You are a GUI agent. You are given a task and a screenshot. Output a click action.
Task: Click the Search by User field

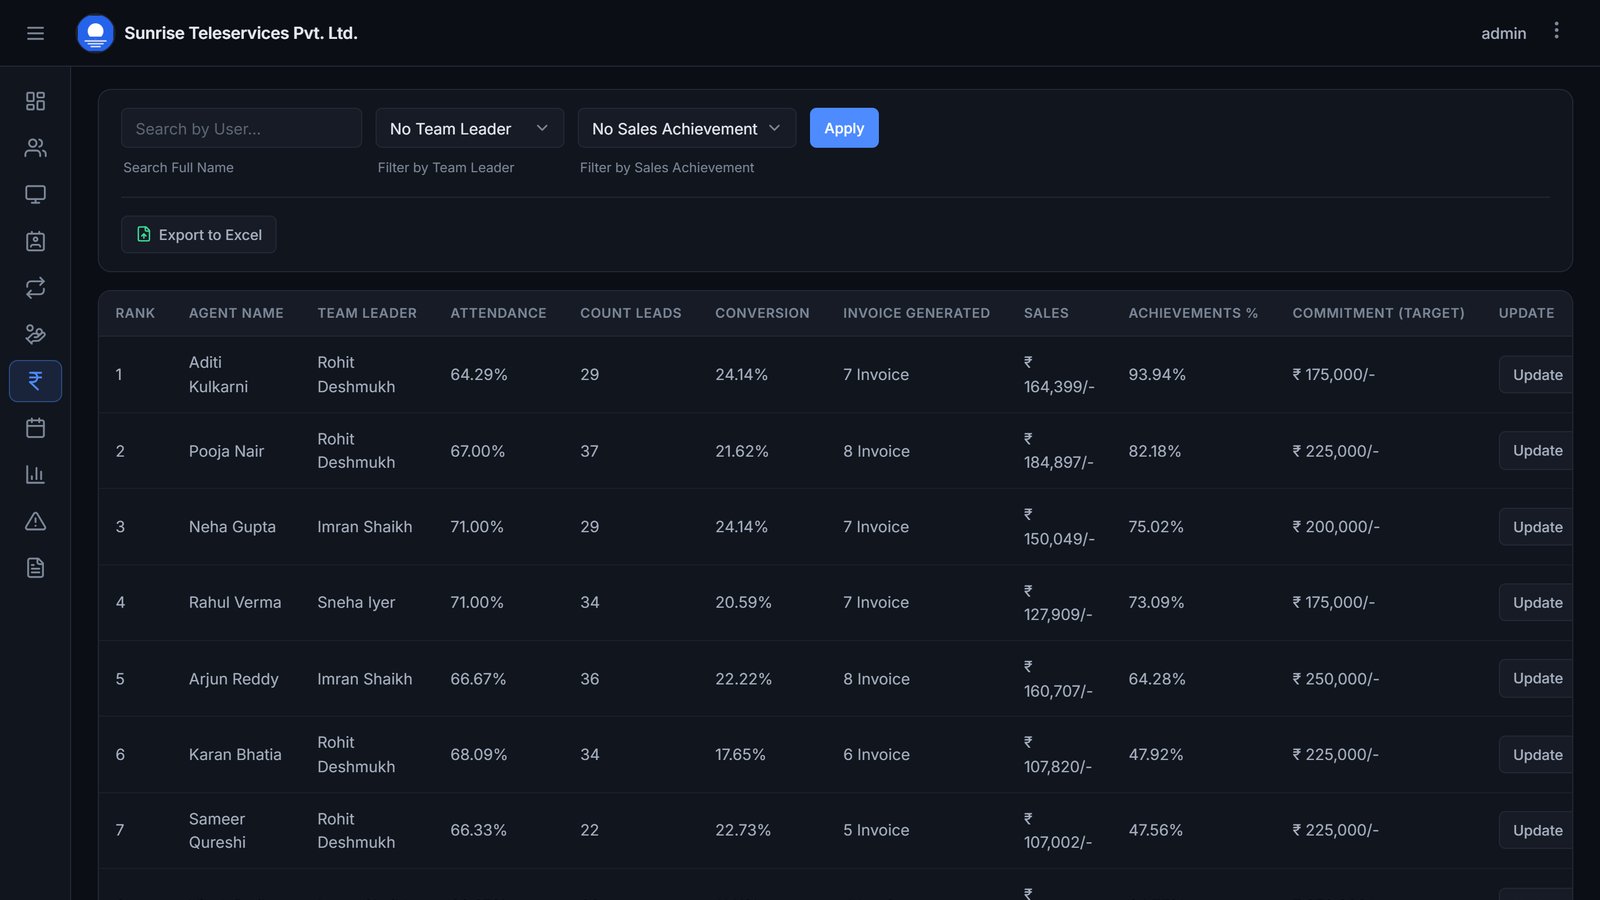click(241, 128)
